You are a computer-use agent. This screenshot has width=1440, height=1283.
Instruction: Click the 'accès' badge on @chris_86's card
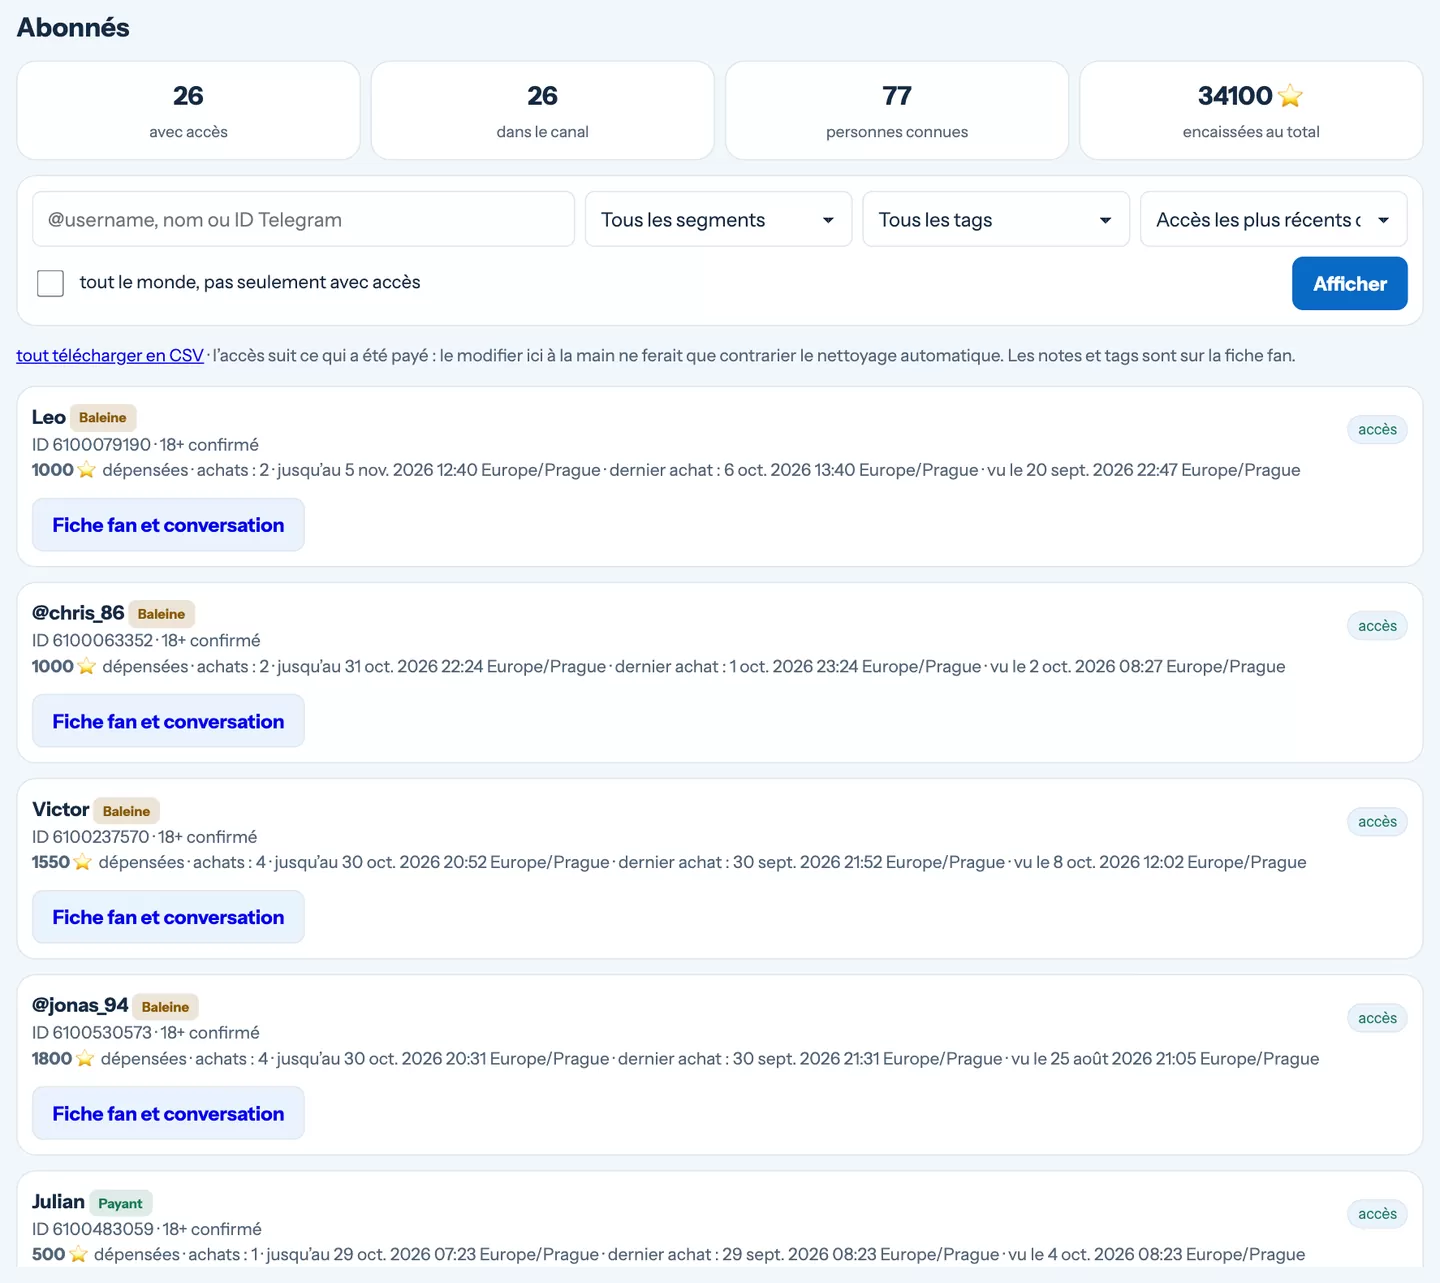(x=1377, y=626)
